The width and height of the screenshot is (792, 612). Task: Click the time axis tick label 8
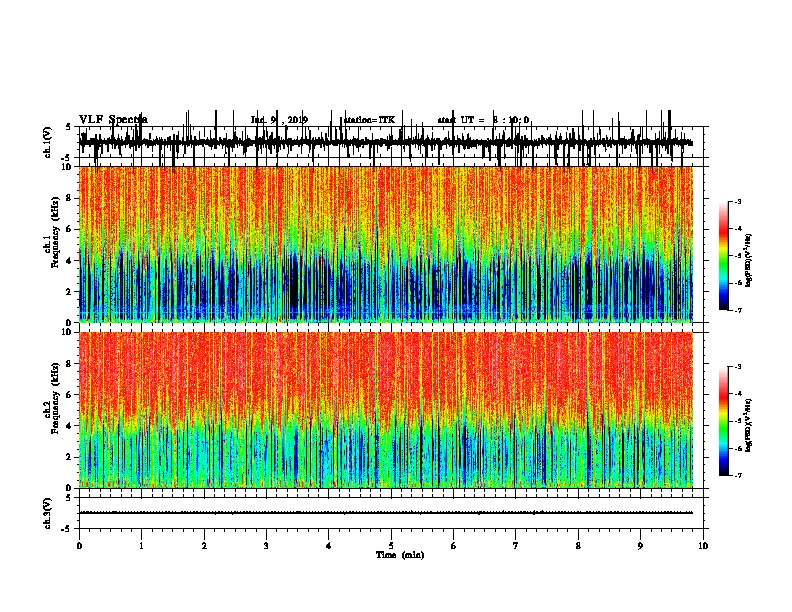tap(578, 546)
